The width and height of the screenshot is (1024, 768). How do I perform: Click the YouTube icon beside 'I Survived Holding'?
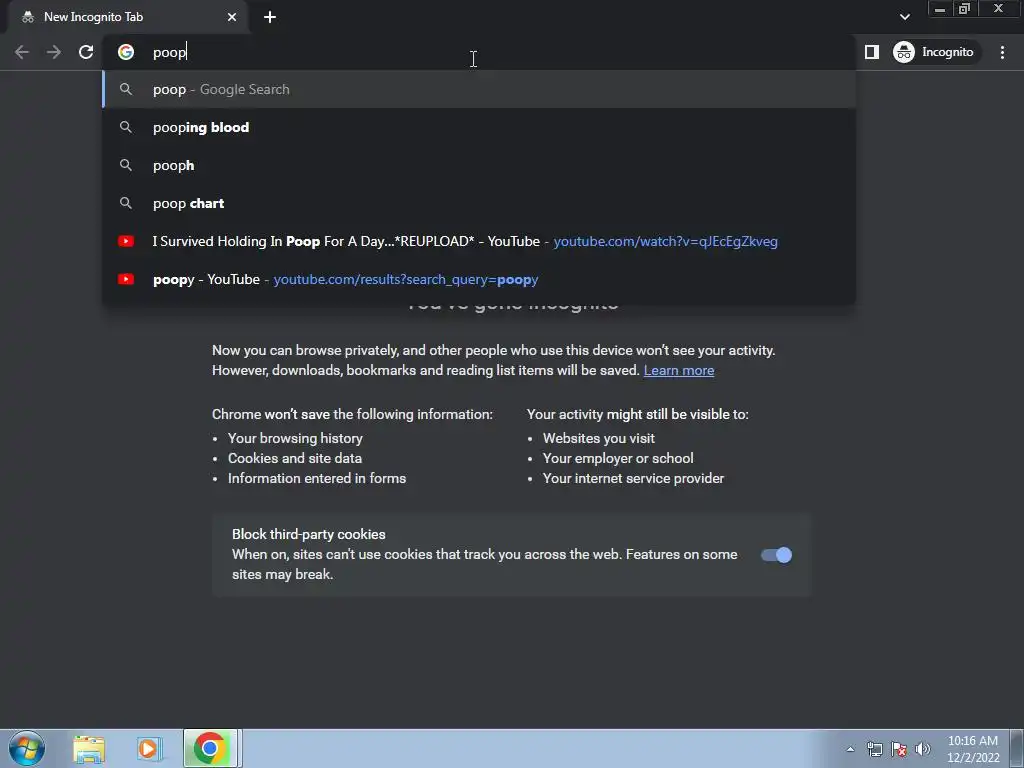pos(126,241)
